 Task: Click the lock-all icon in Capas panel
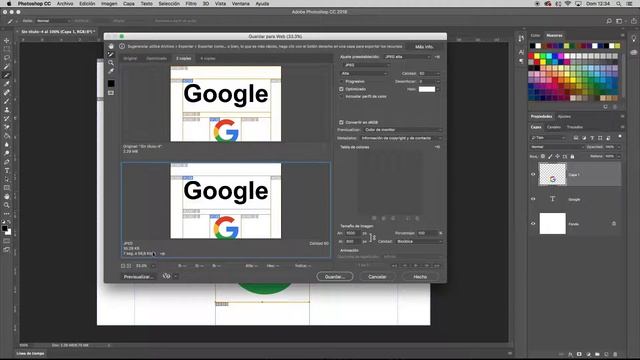click(572, 156)
